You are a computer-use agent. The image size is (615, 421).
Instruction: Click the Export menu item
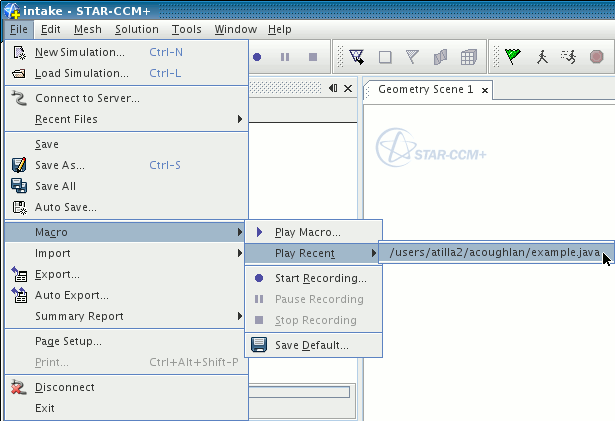tap(127, 274)
